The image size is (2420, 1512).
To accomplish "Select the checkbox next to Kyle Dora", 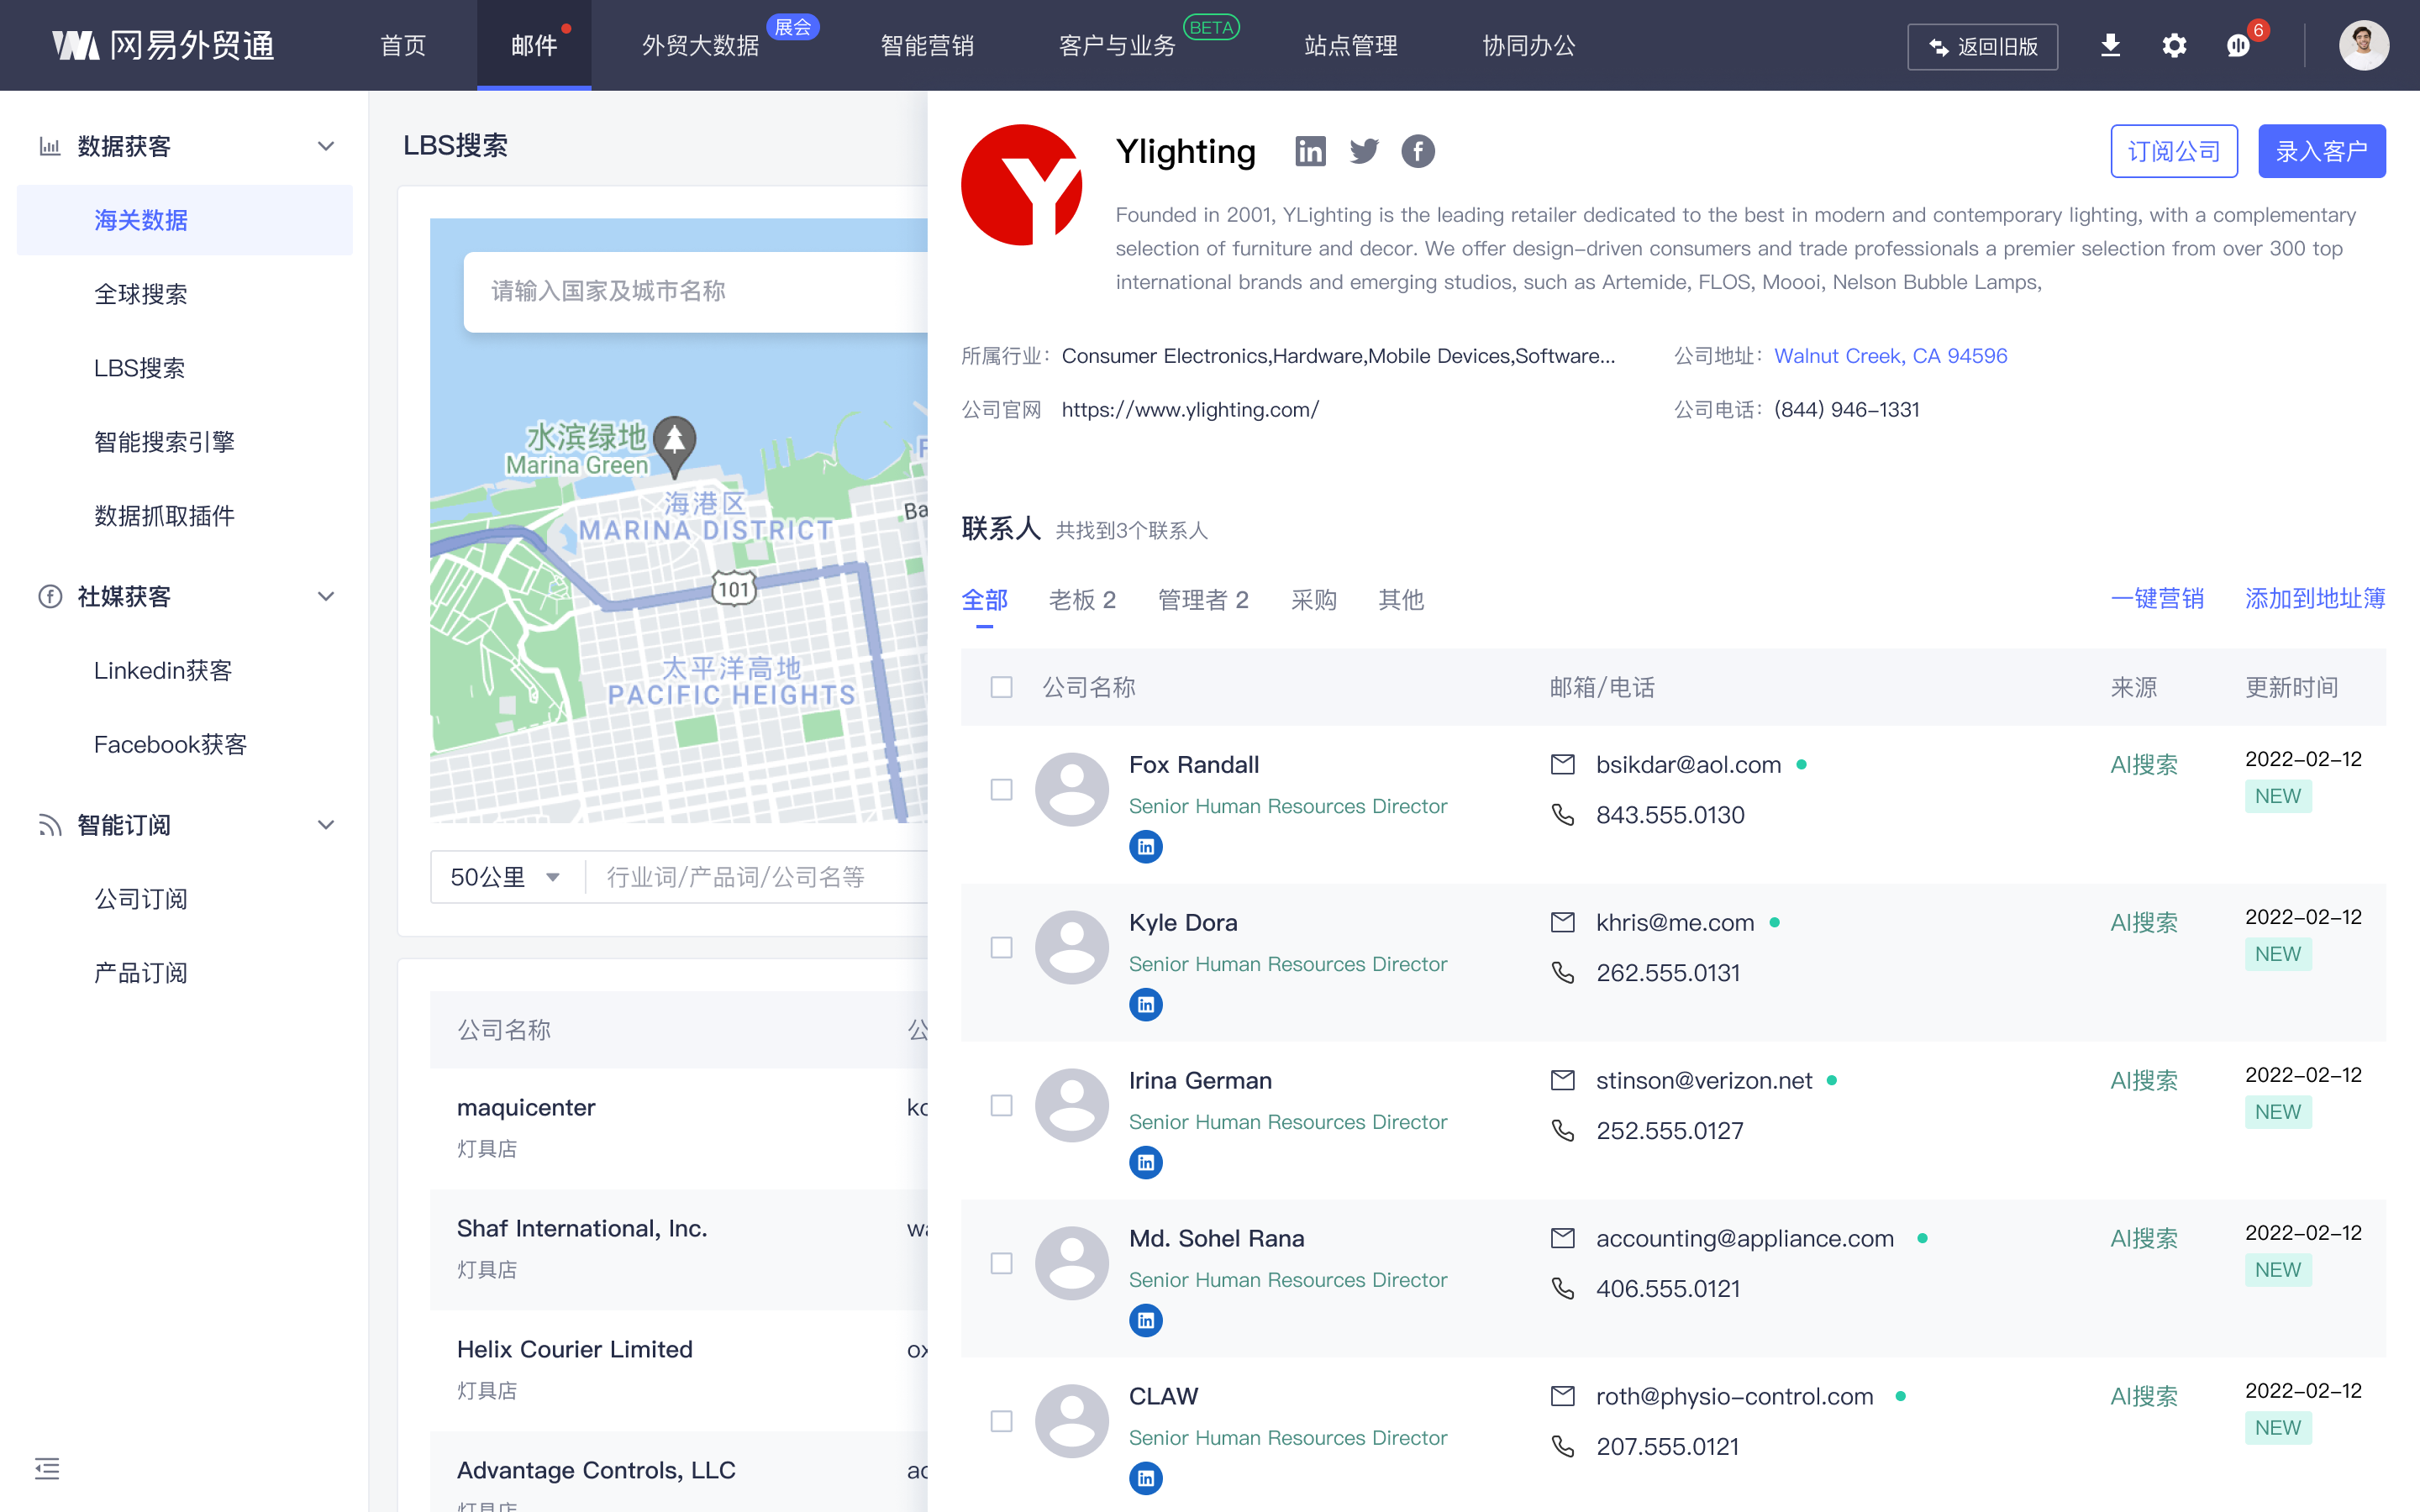I will [x=1000, y=947].
